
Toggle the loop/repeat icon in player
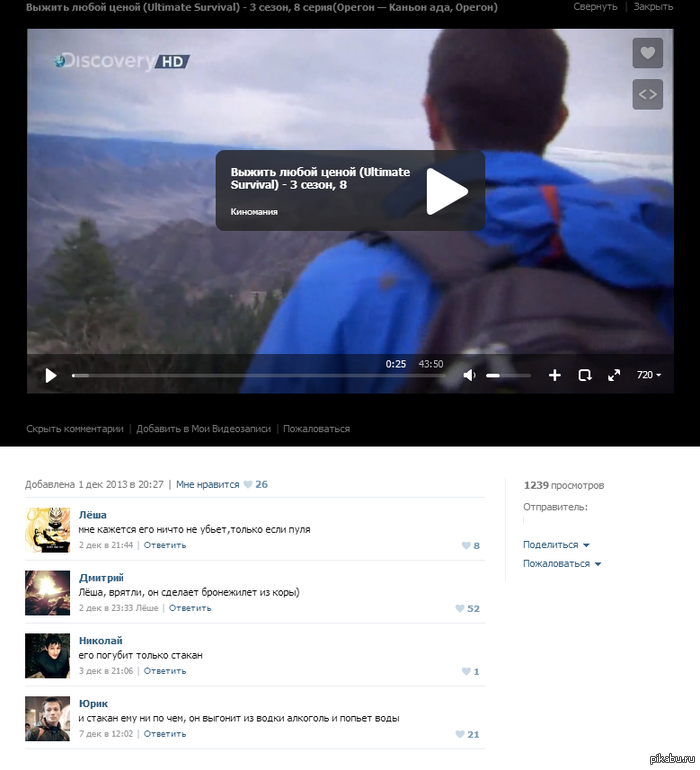(585, 375)
